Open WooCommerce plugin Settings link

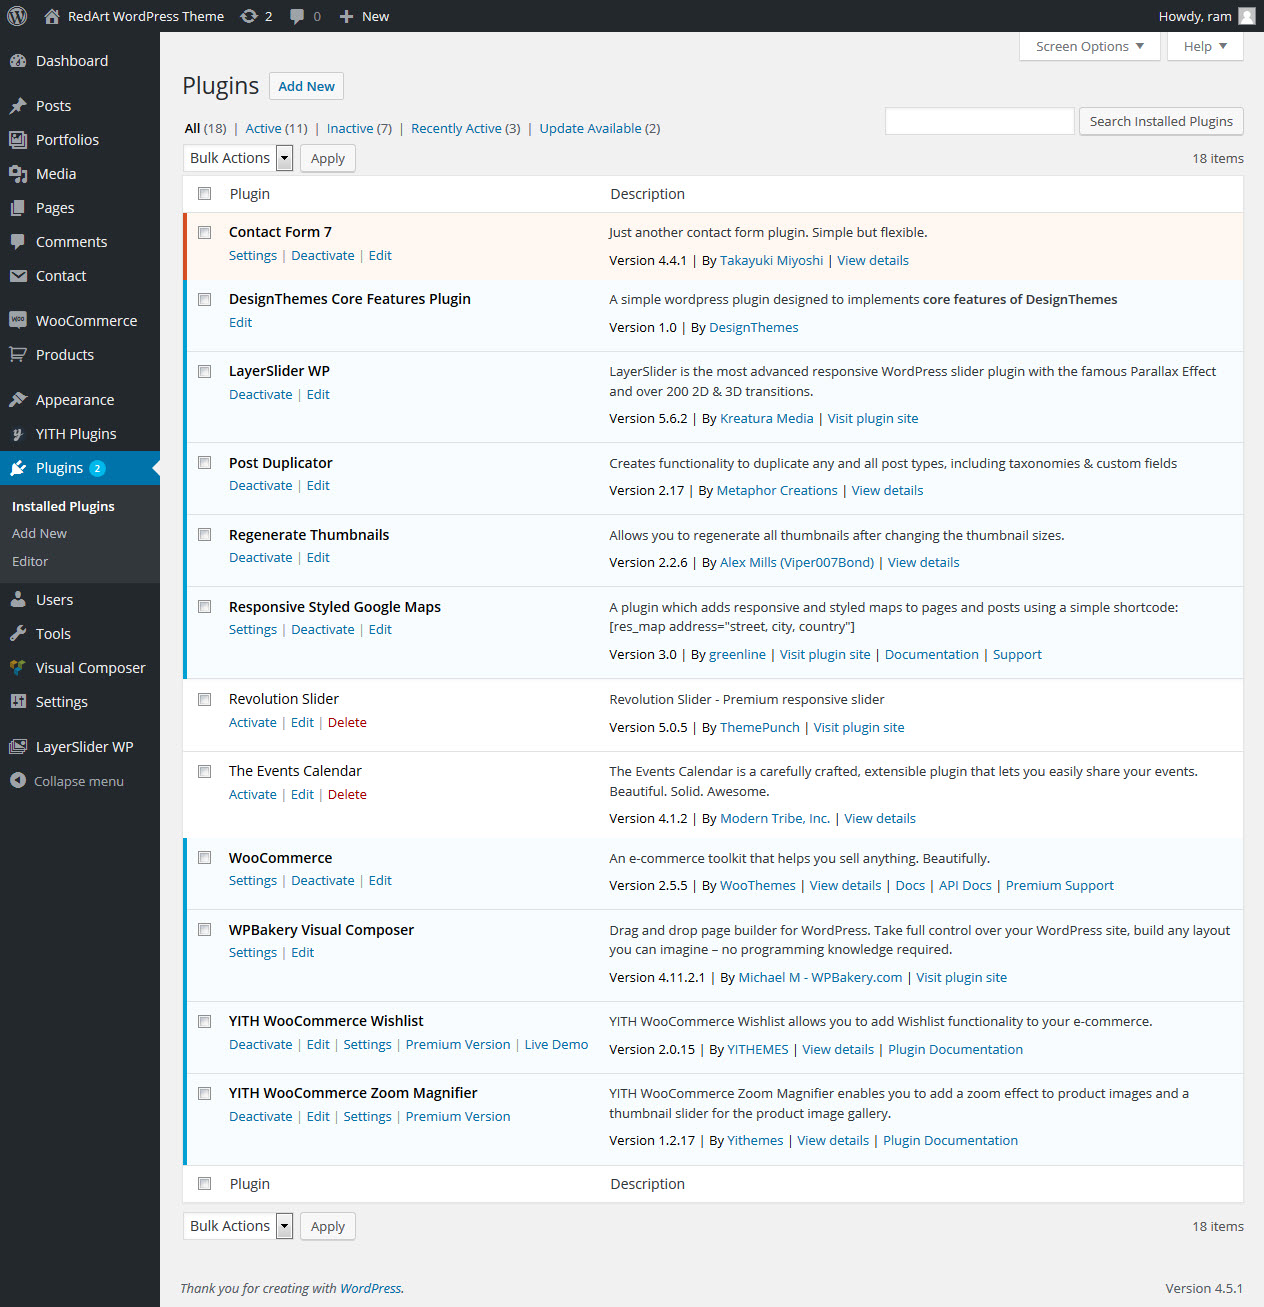(x=253, y=881)
